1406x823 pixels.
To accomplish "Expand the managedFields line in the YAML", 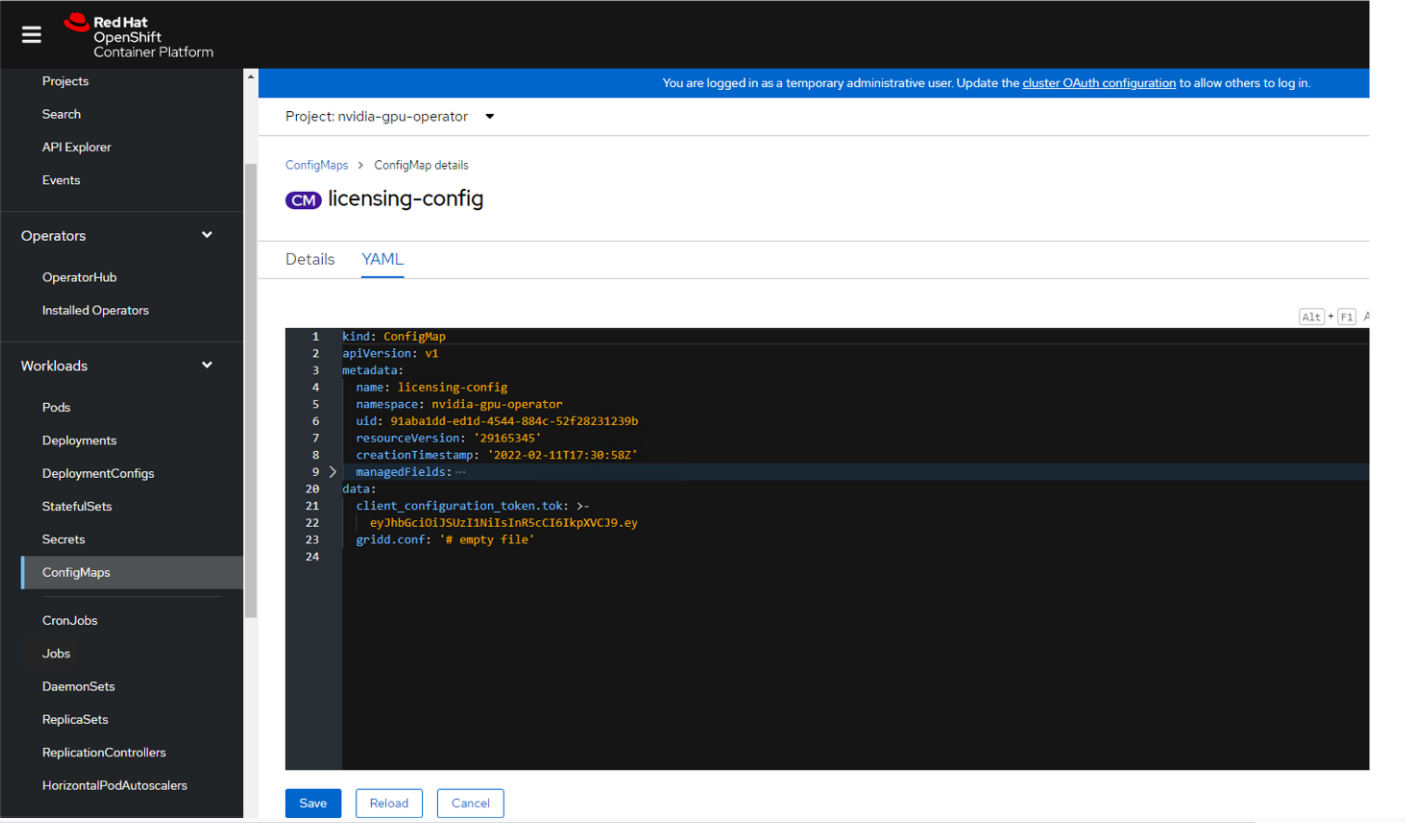I will [333, 471].
